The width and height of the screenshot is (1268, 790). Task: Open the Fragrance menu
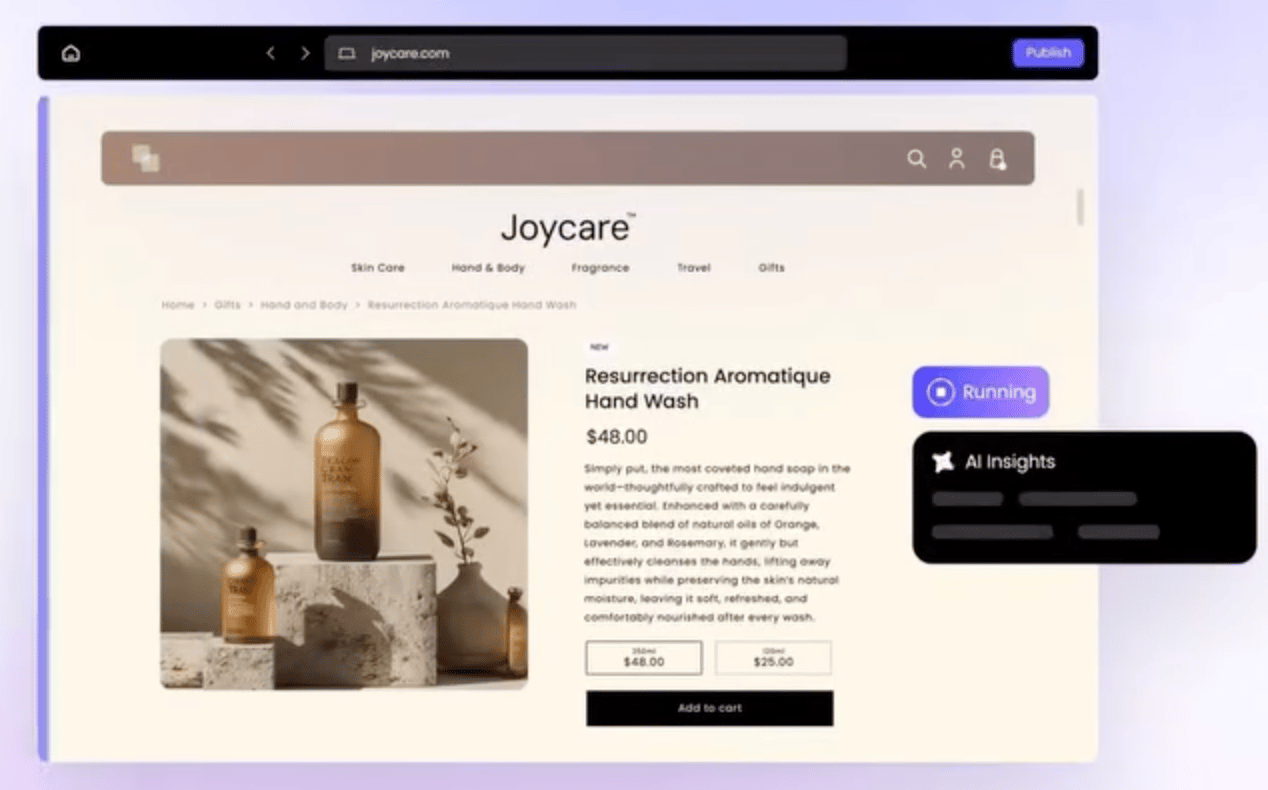click(x=600, y=268)
